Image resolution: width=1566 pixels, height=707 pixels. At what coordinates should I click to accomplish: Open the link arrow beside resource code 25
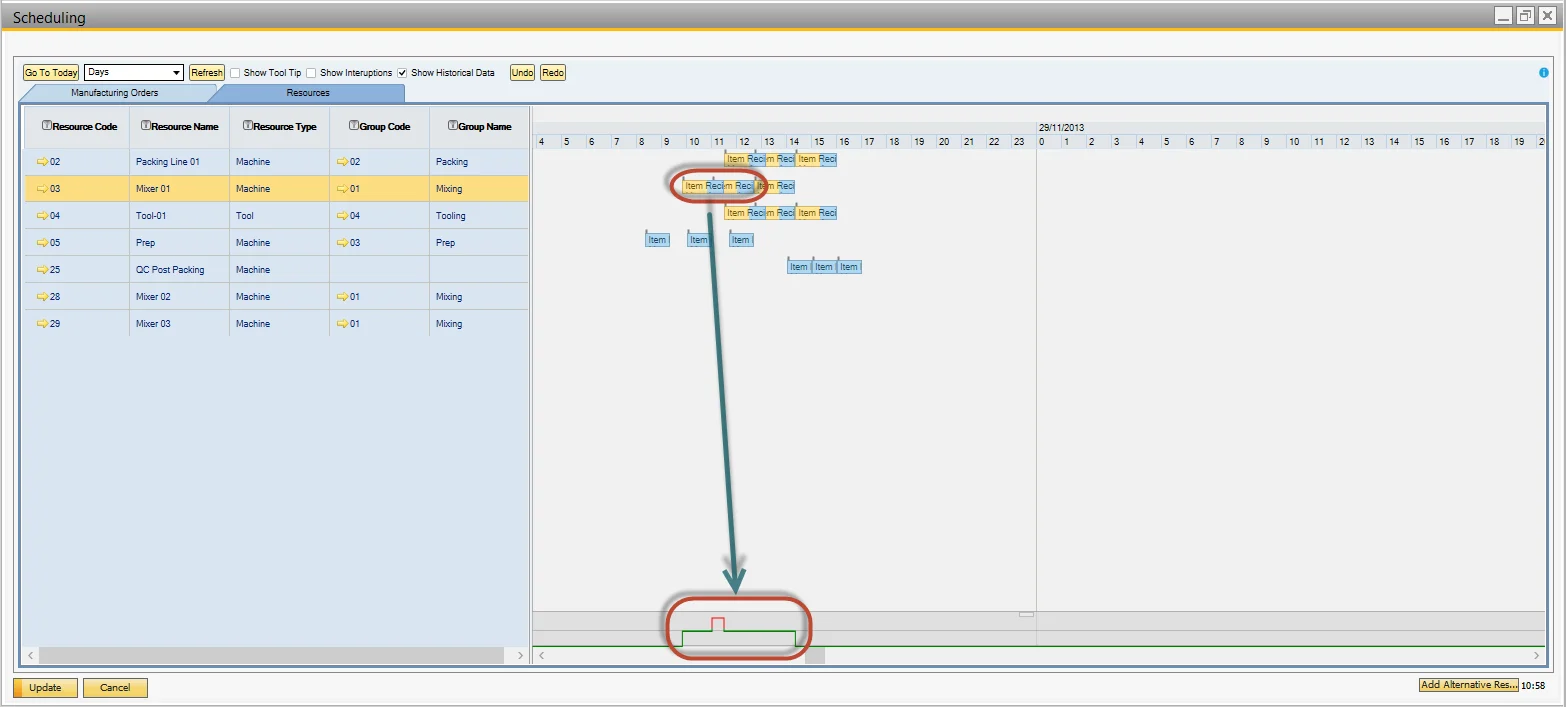pos(42,270)
